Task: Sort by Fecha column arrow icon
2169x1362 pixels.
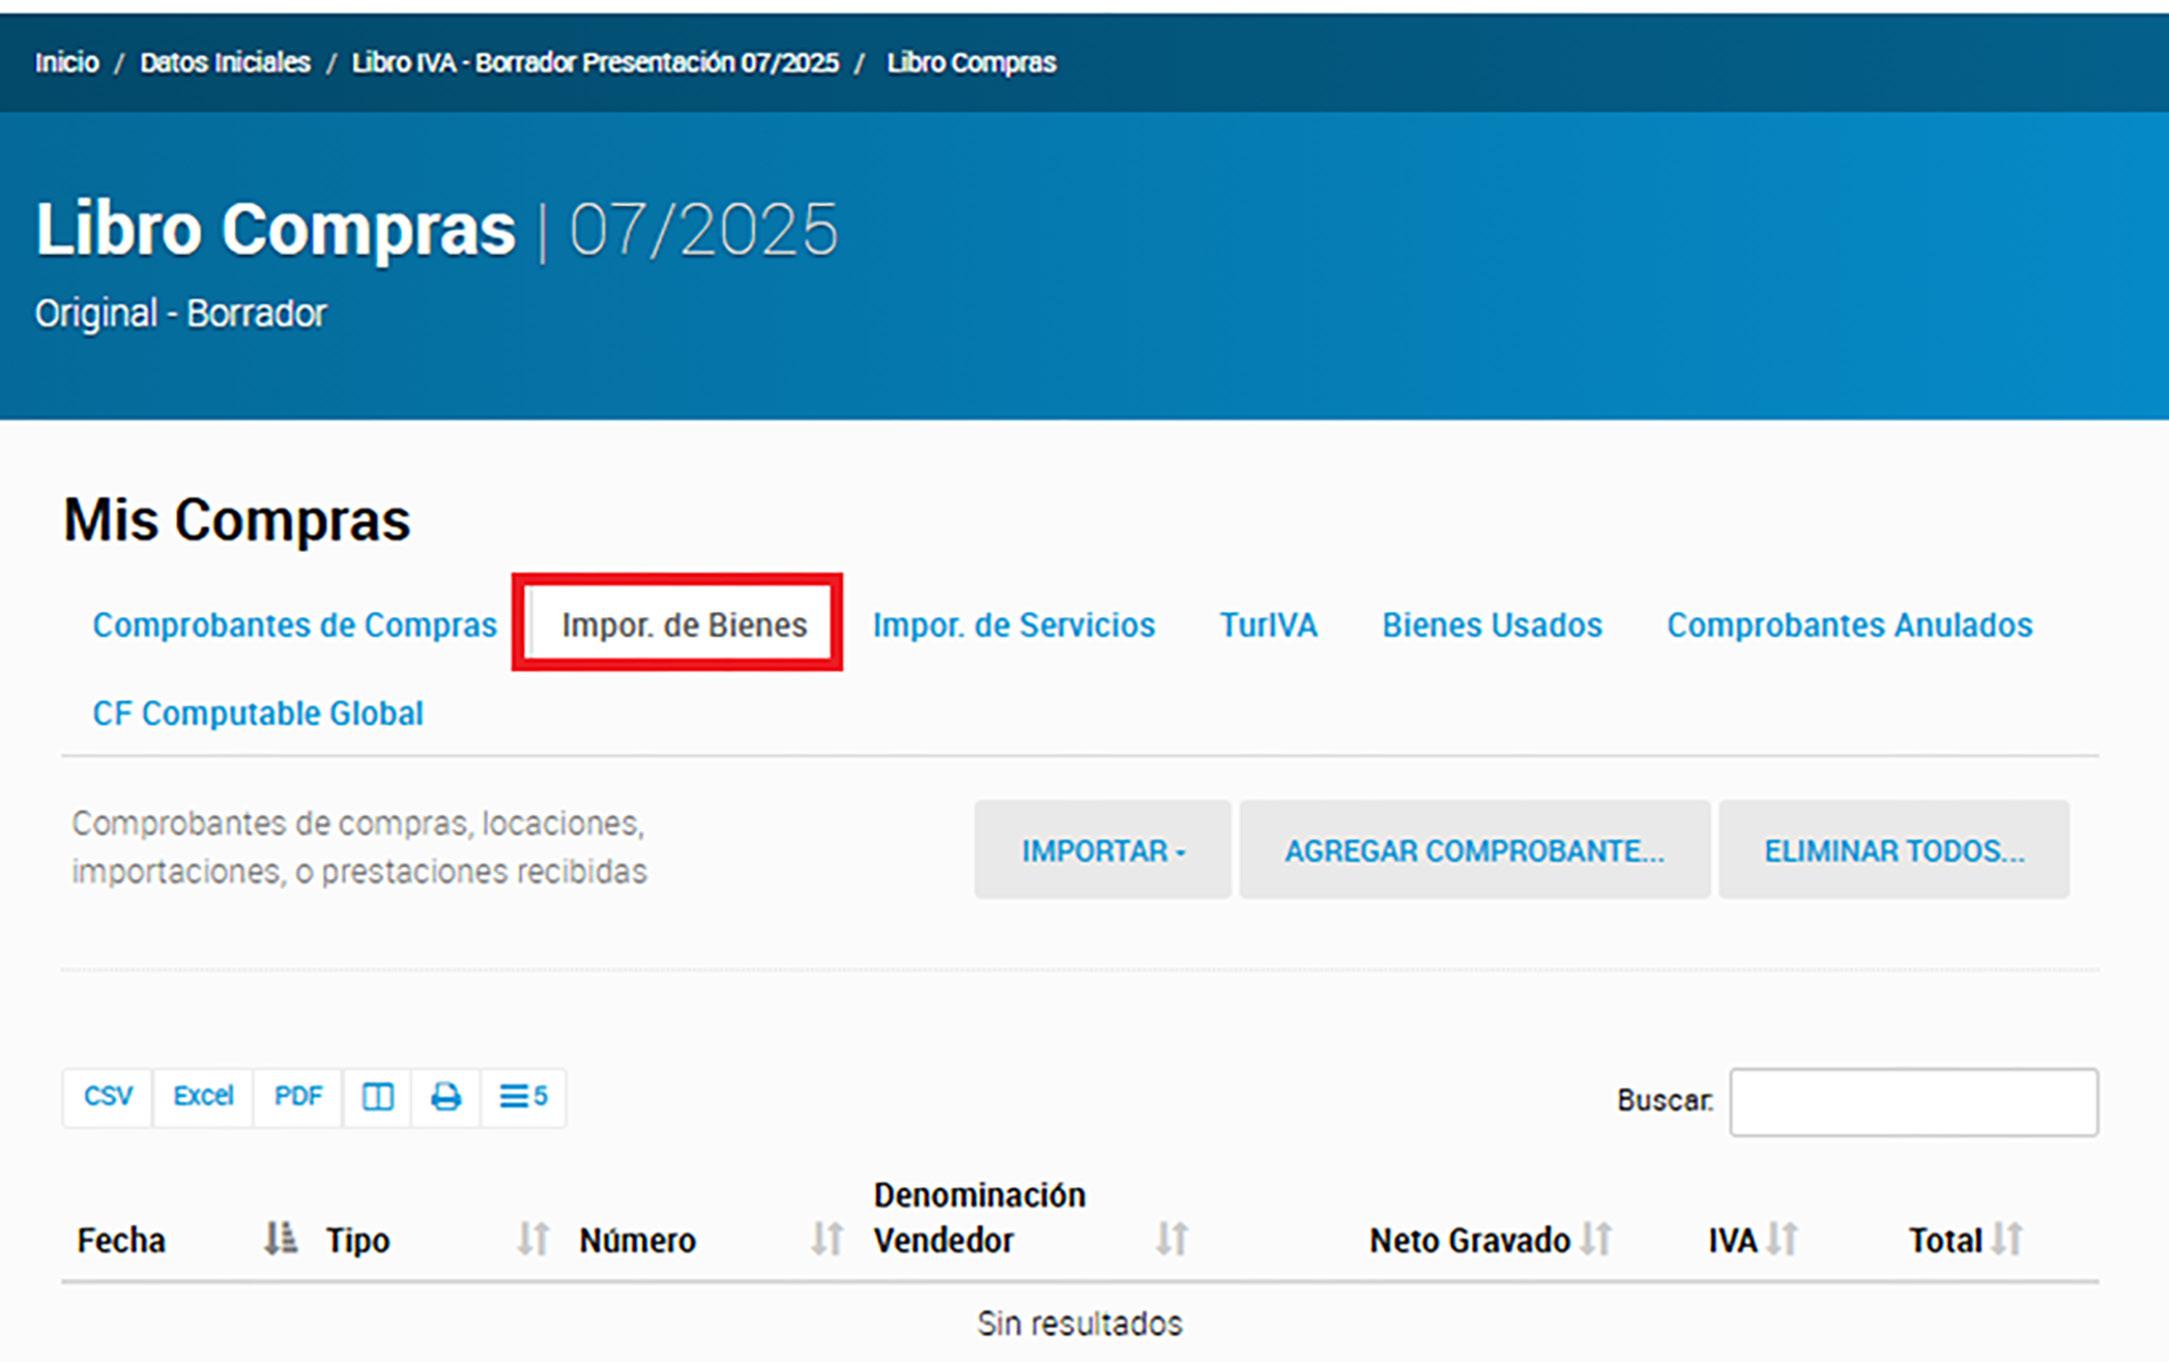Action: (280, 1239)
